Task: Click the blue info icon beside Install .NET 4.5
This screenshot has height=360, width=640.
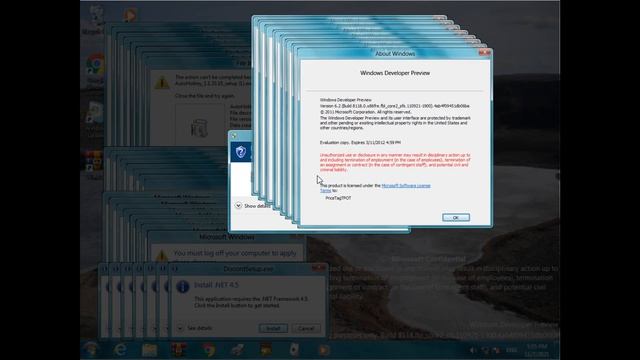Action: 182,287
